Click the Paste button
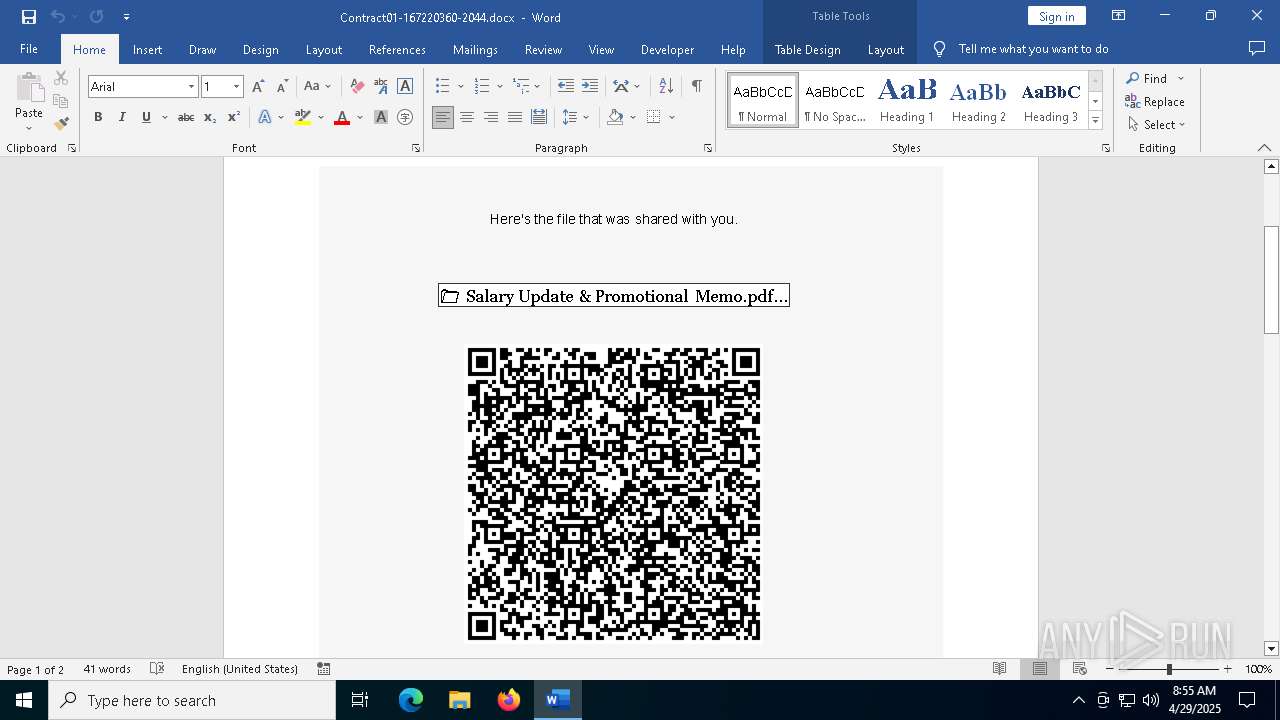The height and width of the screenshot is (720, 1280). coord(29,102)
